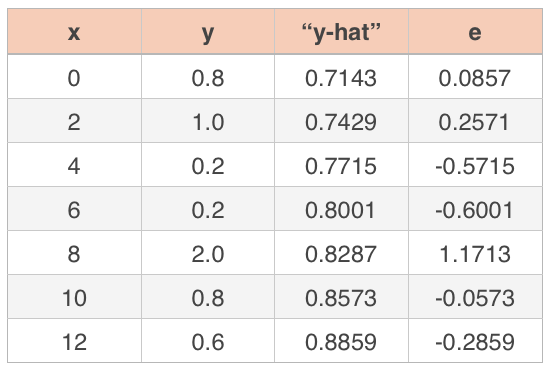Click the y-hat value 0.8001

click(x=341, y=209)
